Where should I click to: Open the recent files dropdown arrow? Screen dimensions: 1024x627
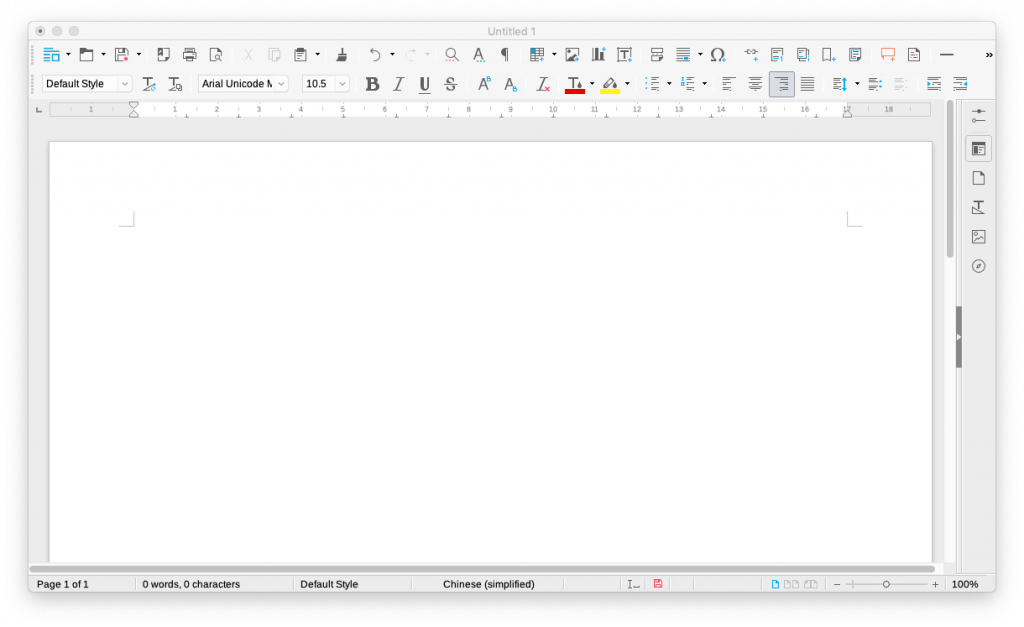point(103,55)
